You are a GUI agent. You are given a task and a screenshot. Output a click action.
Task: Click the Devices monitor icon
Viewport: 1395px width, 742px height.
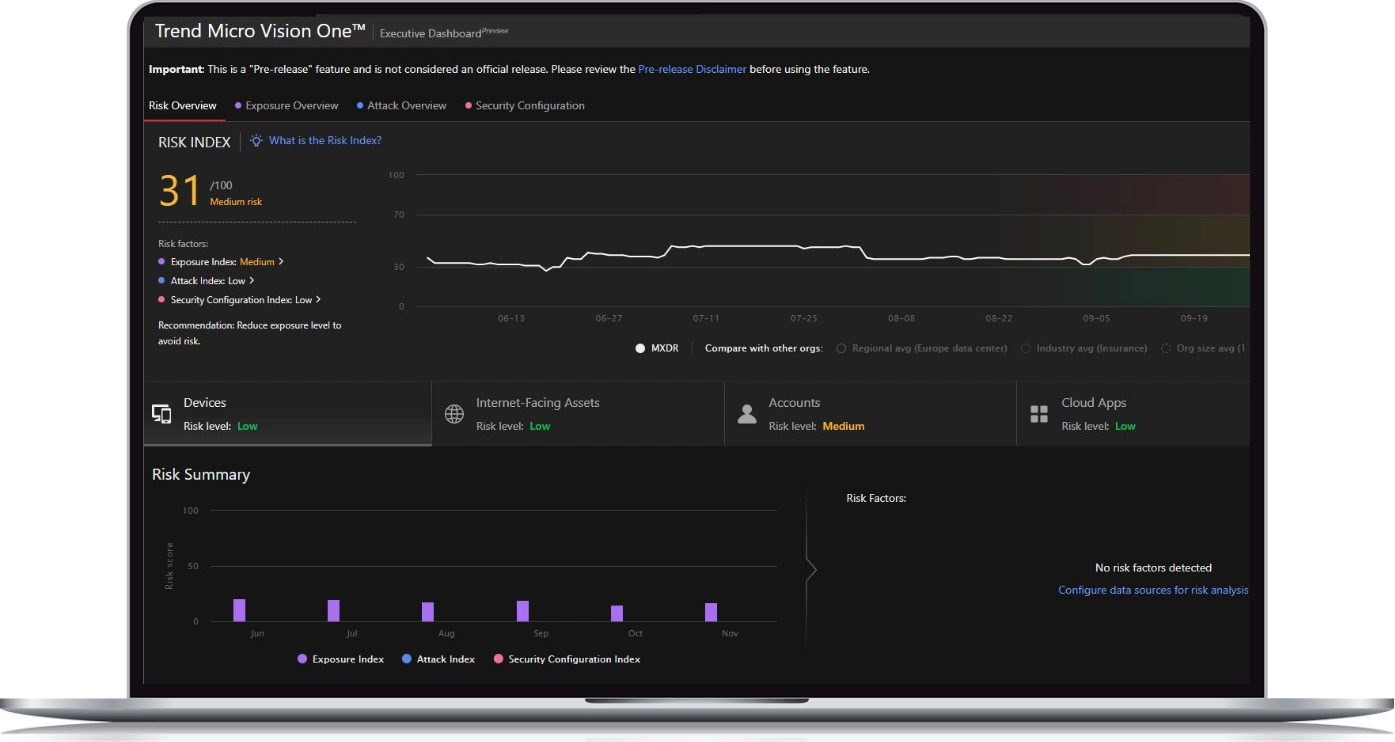[x=161, y=414]
